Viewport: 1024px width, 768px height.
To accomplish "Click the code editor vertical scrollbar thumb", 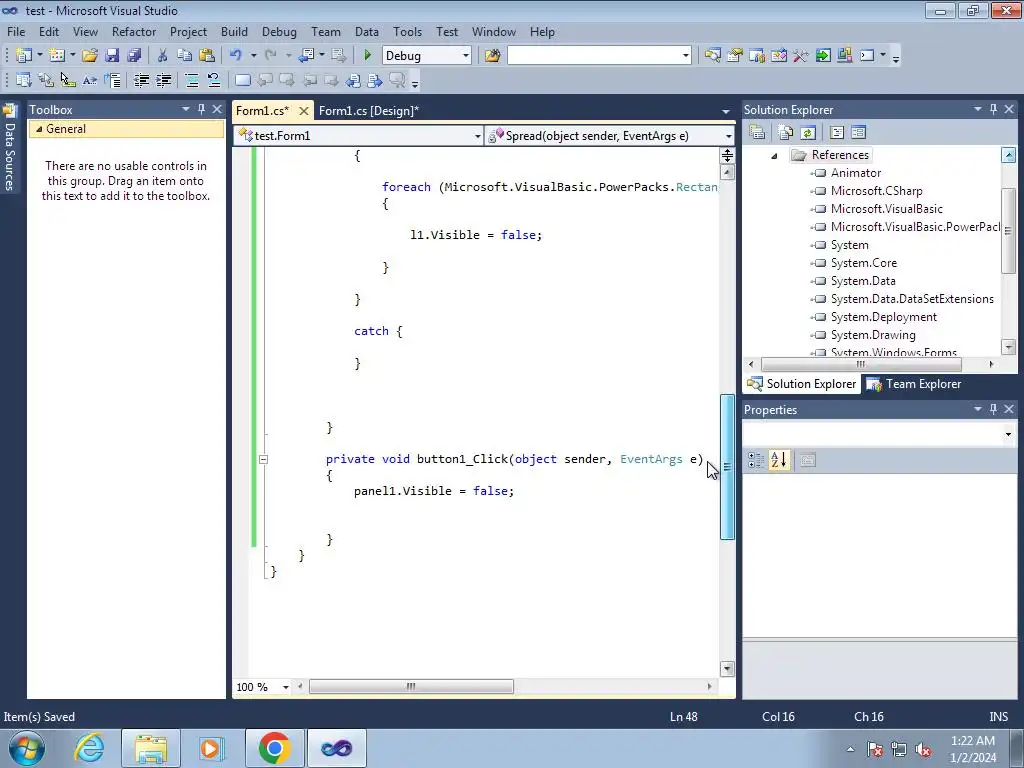I will click(727, 467).
